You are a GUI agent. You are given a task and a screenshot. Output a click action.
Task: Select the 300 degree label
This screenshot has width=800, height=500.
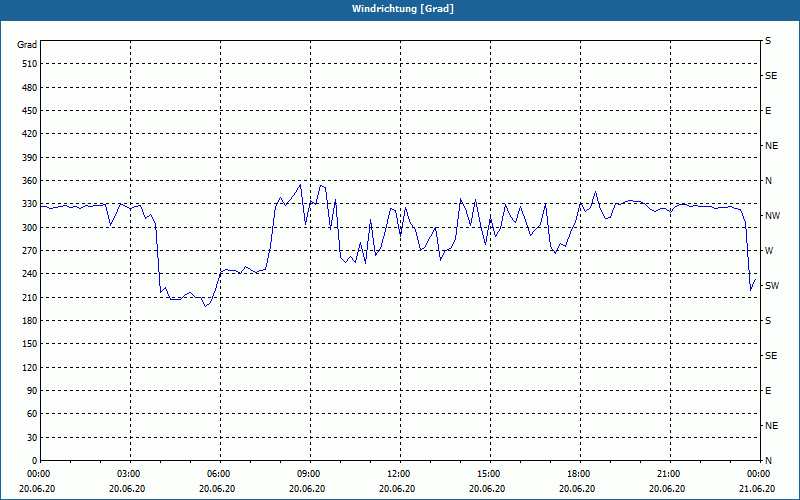coord(30,227)
